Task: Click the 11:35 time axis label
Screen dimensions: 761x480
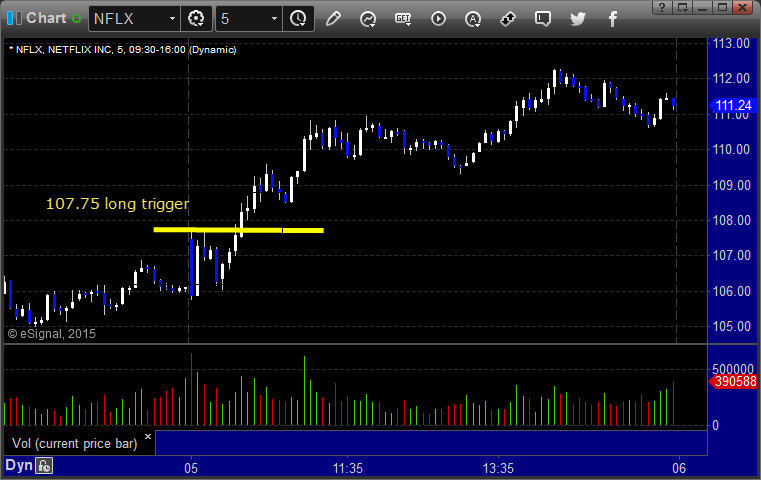Action: pos(347,468)
